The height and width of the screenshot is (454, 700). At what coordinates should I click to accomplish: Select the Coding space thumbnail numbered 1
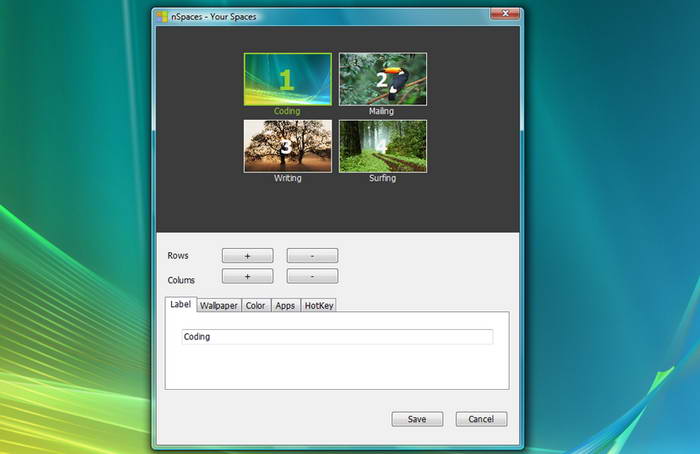coord(288,79)
